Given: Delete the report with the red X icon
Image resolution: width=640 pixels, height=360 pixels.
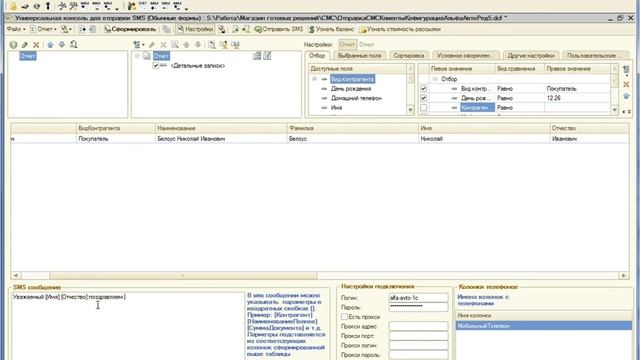Looking at the screenshot, I should pos(36,45).
